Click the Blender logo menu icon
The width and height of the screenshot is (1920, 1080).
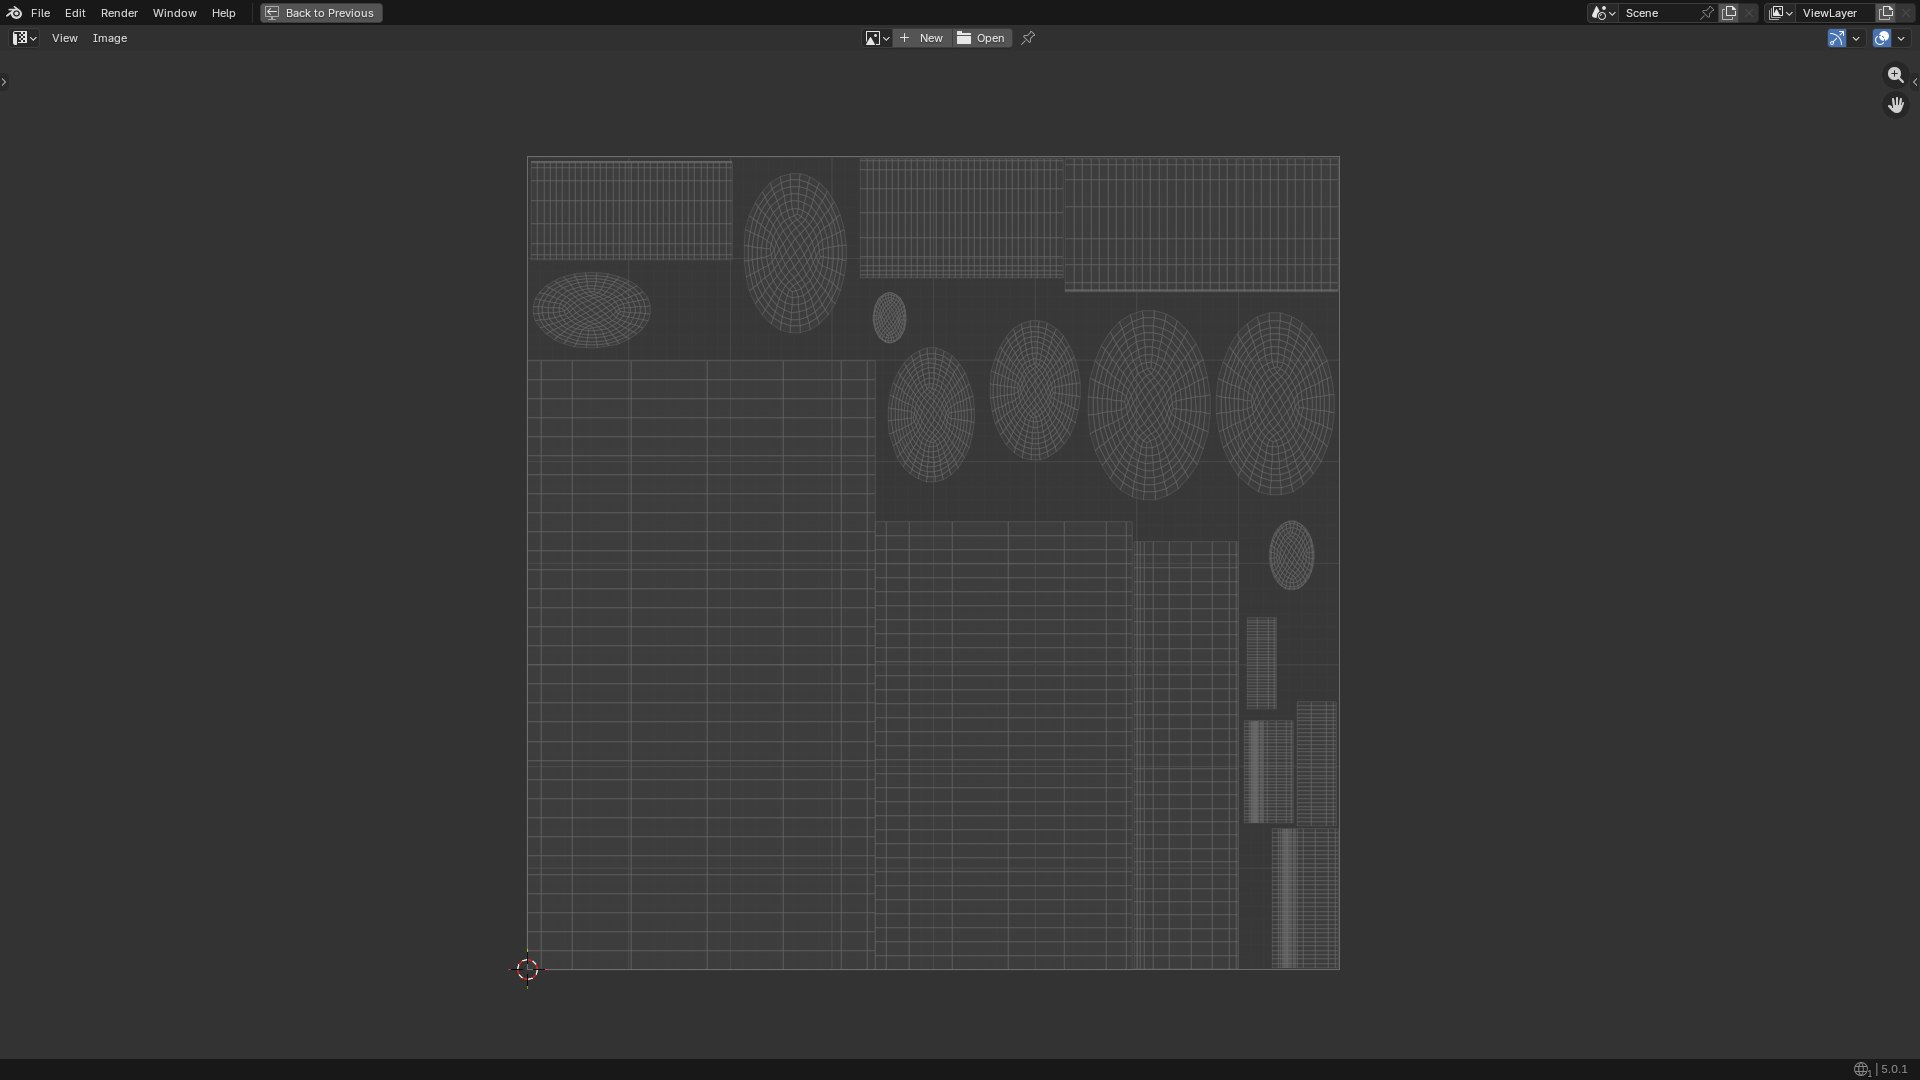point(14,13)
